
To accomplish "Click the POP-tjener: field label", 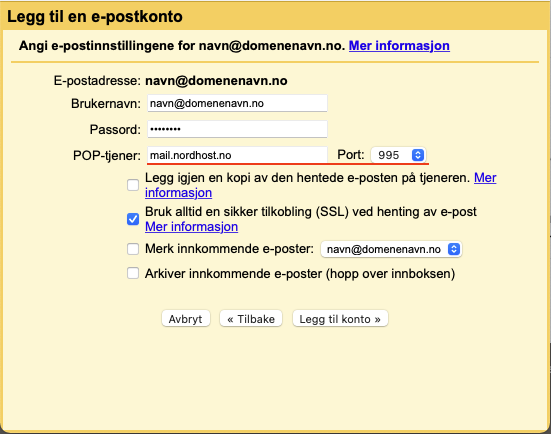I will pyautogui.click(x=107, y=155).
